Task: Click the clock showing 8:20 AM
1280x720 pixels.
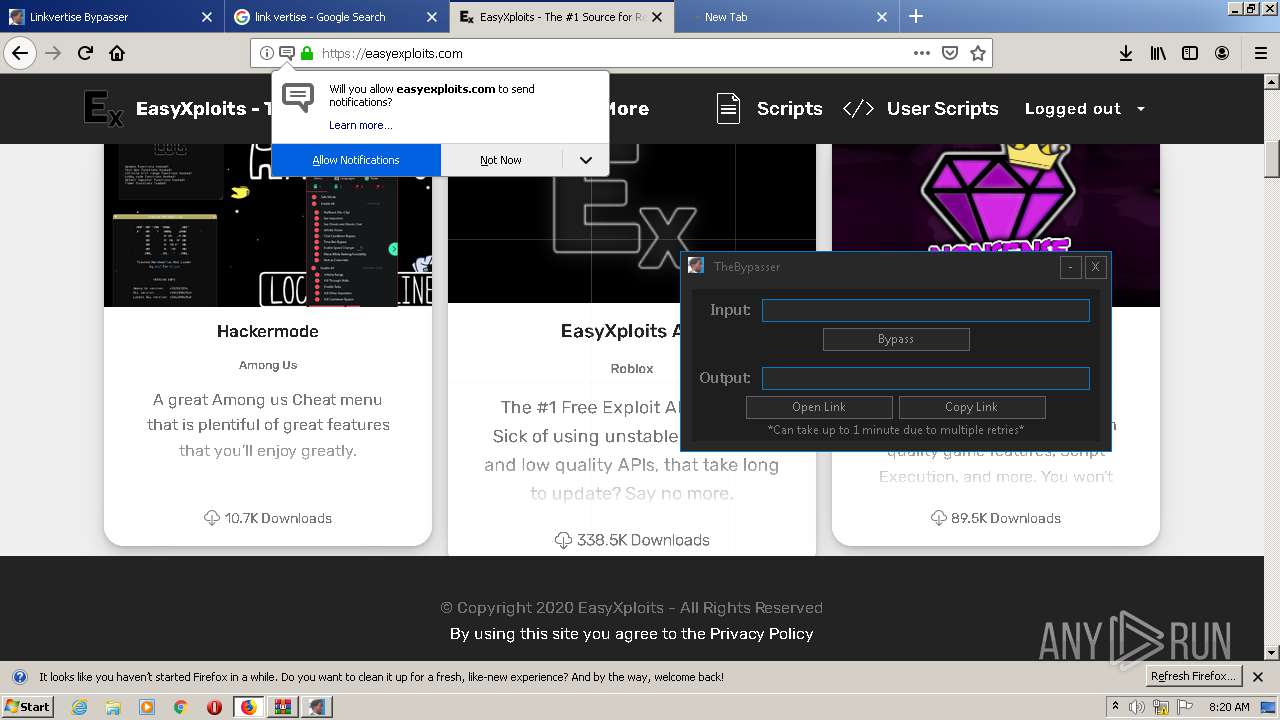Action: (x=1229, y=707)
